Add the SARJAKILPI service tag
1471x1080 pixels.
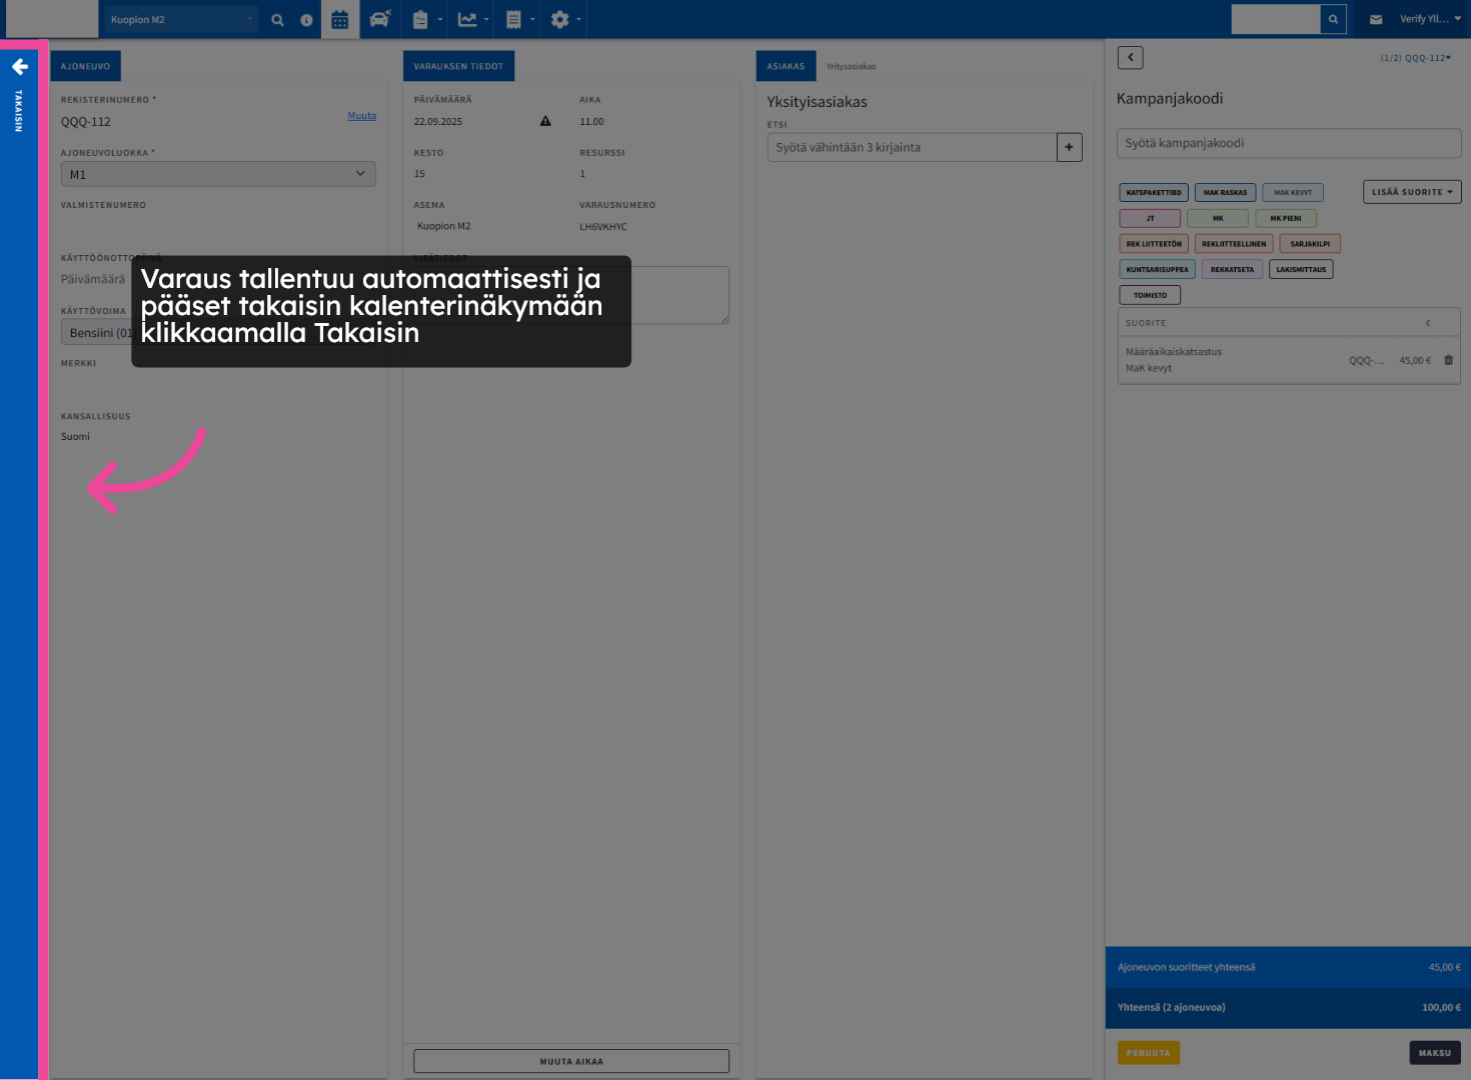[x=1310, y=244]
